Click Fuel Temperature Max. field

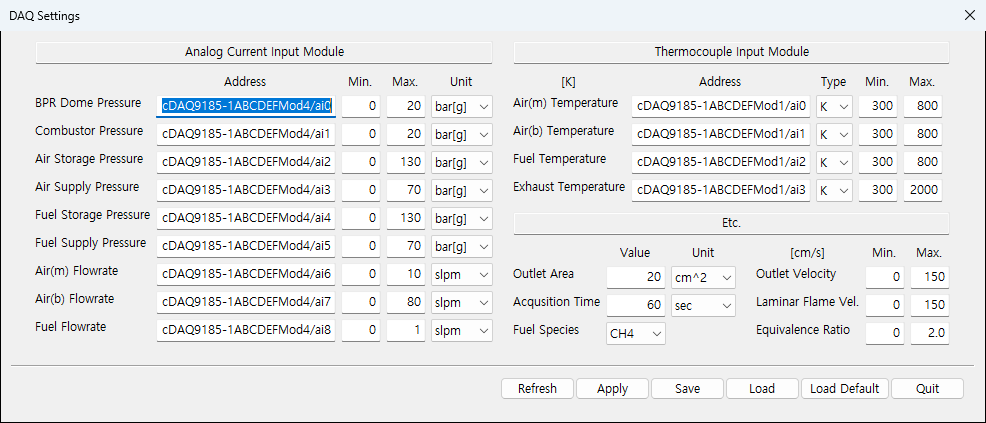point(922,162)
